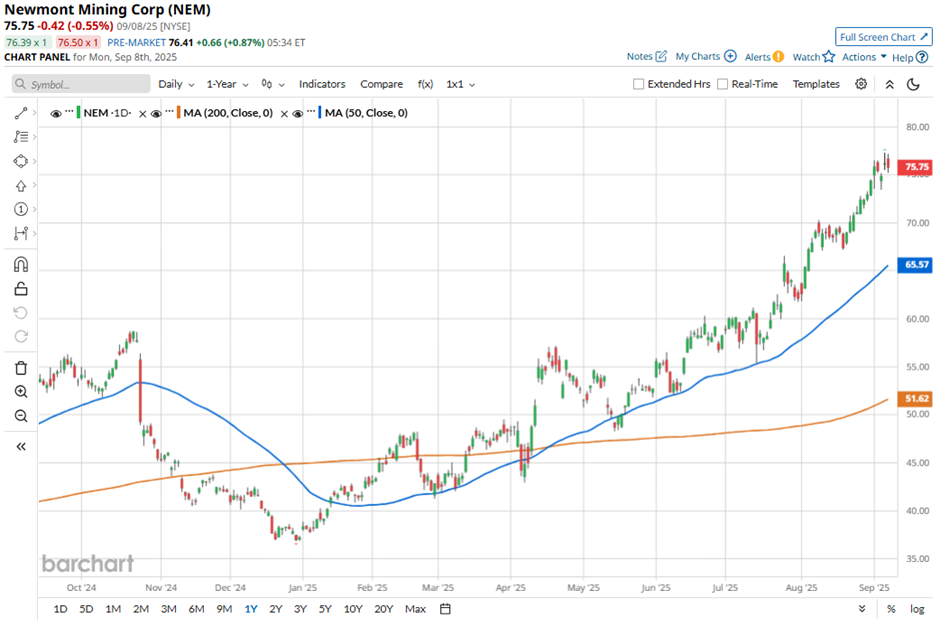This screenshot has height=627, width=940.
Task: Open the chart type candlestick dropdown
Action: pos(273,84)
